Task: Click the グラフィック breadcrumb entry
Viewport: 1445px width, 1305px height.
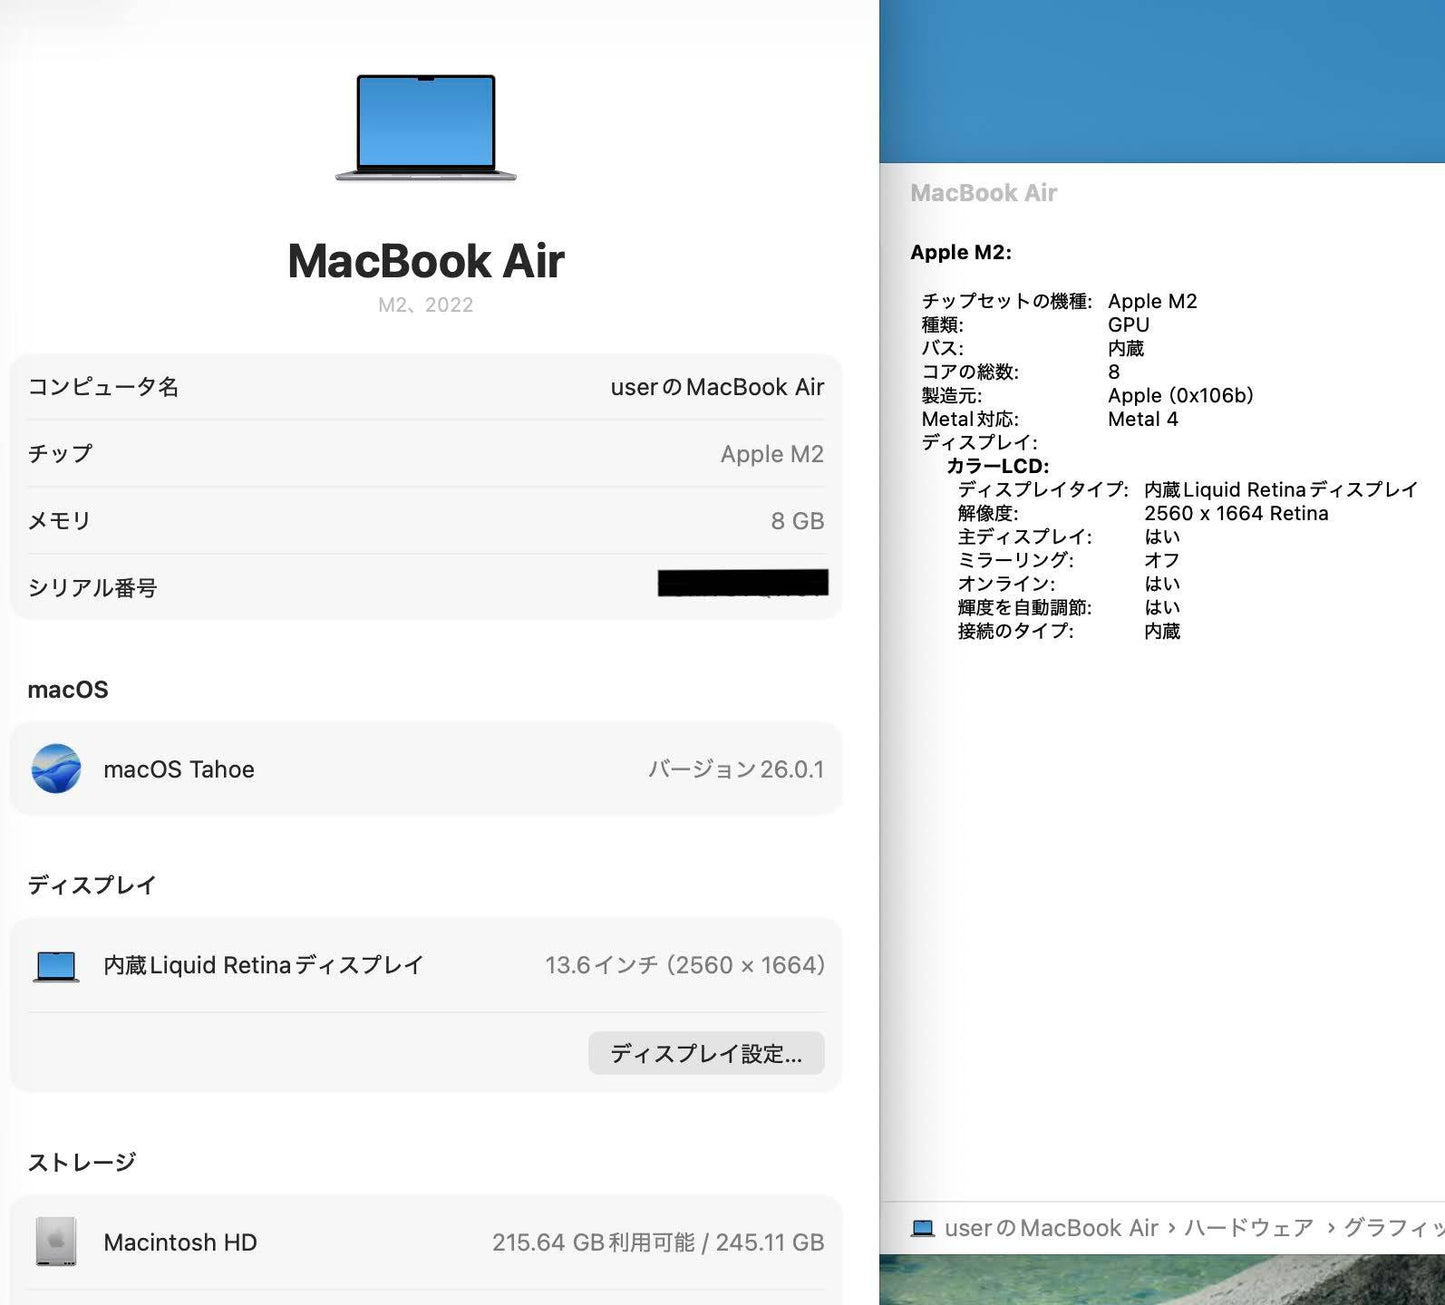Action: (x=1400, y=1227)
